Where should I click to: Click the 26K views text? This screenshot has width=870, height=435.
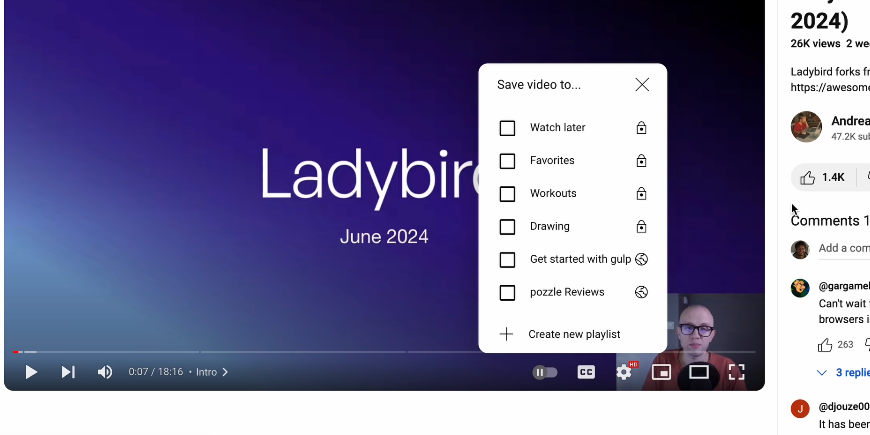click(816, 43)
